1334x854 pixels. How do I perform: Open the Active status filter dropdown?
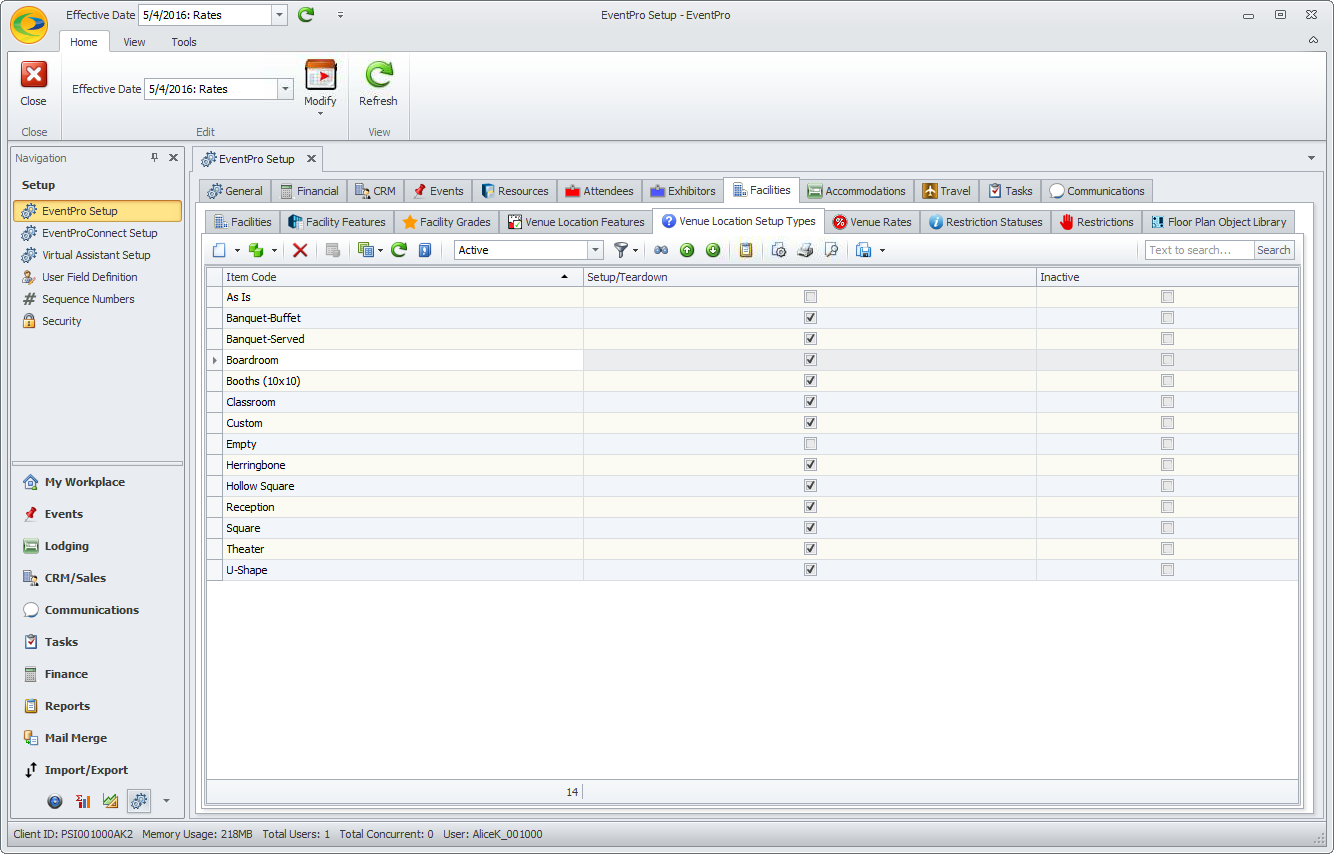coord(596,250)
